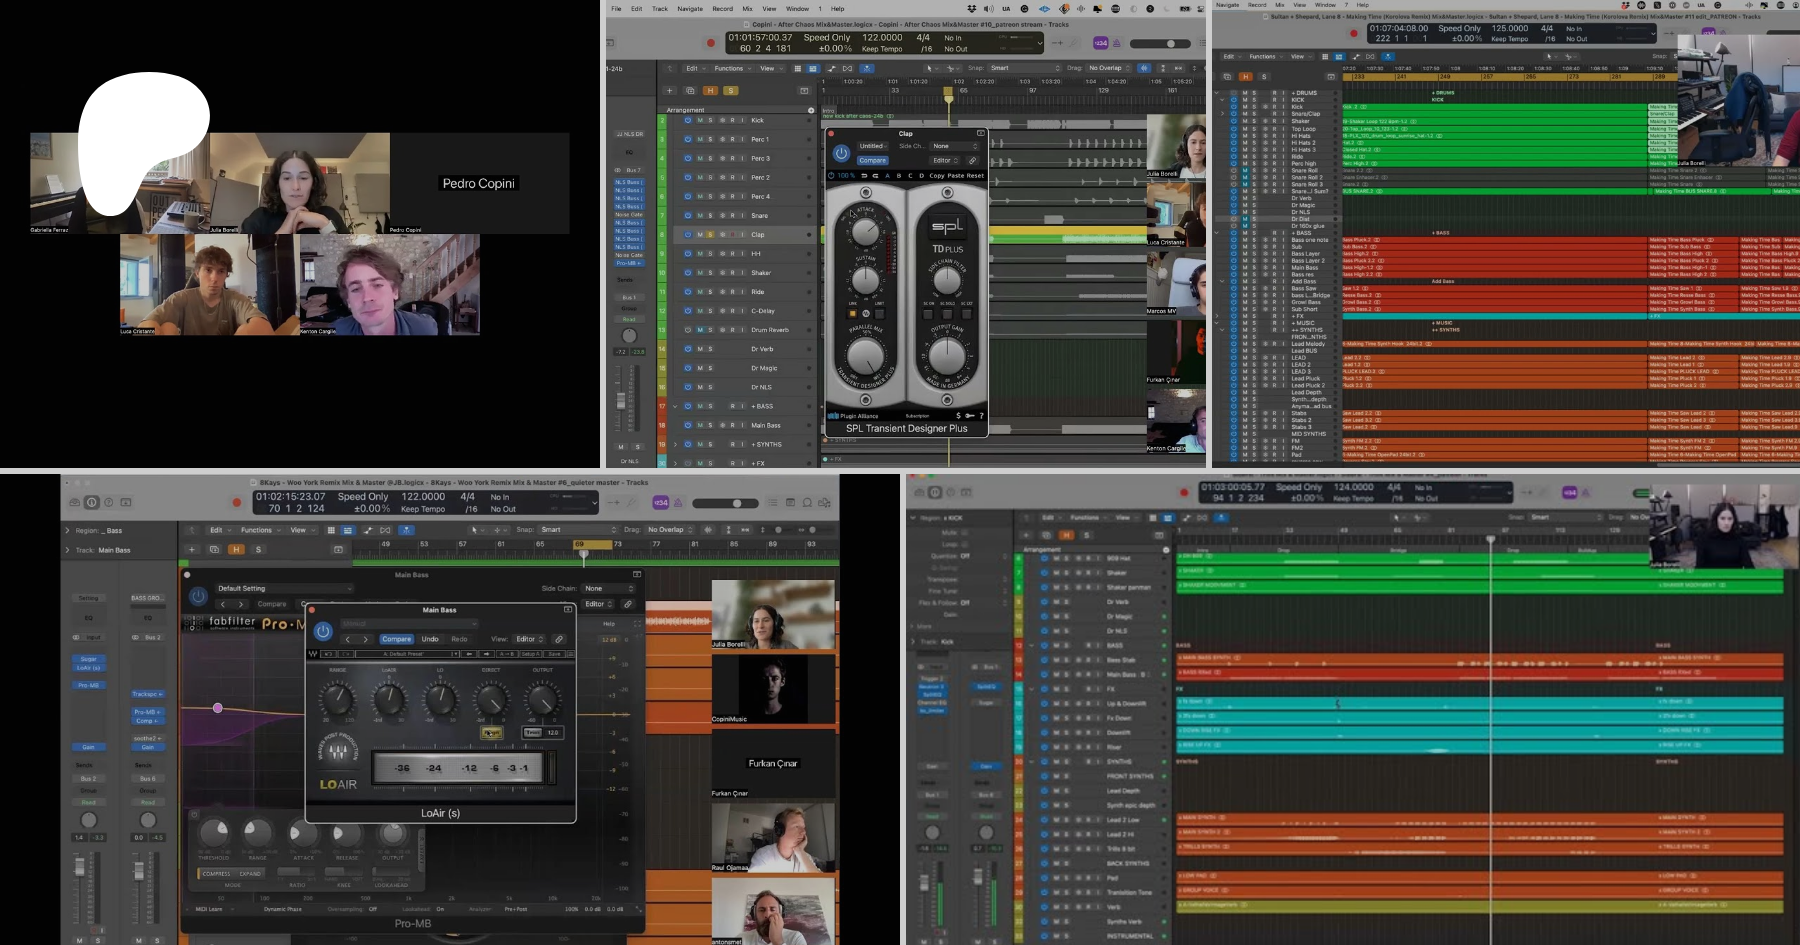Click the Output Gain knob on SPL plugin
Image resolution: width=1800 pixels, height=945 pixels.
click(946, 354)
